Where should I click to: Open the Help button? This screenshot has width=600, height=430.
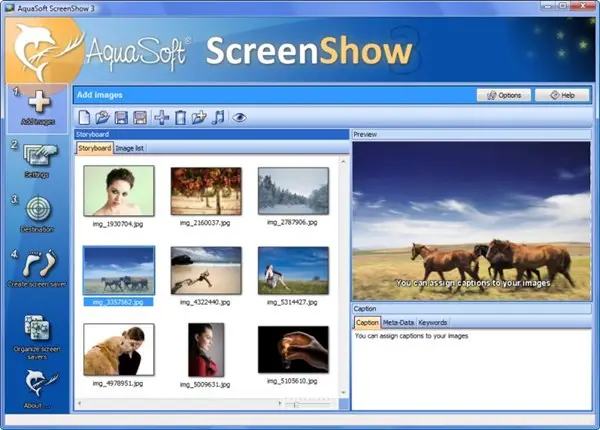click(562, 95)
